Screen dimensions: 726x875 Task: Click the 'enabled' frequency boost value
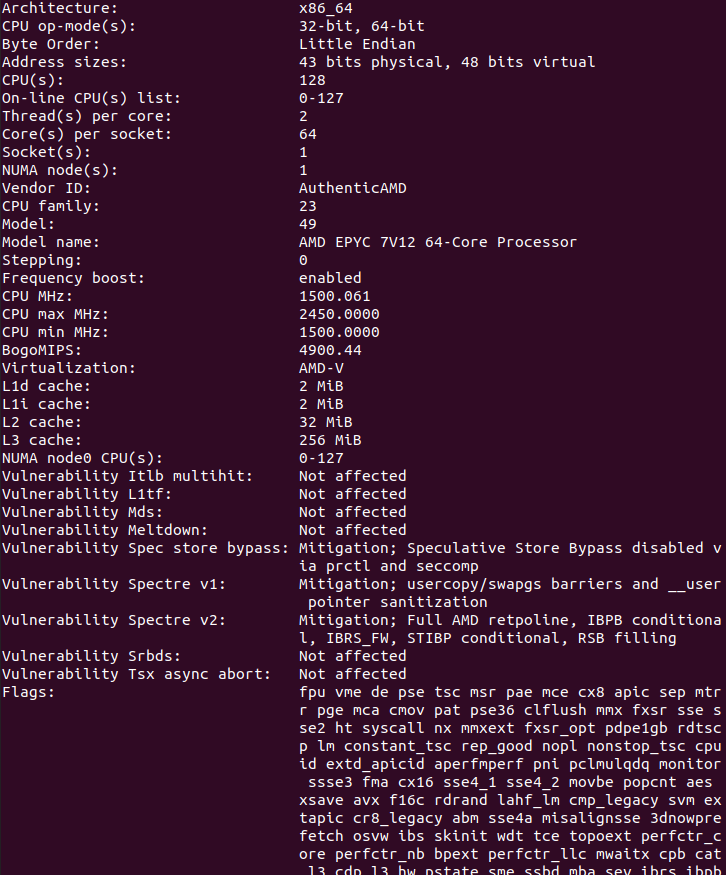(330, 278)
